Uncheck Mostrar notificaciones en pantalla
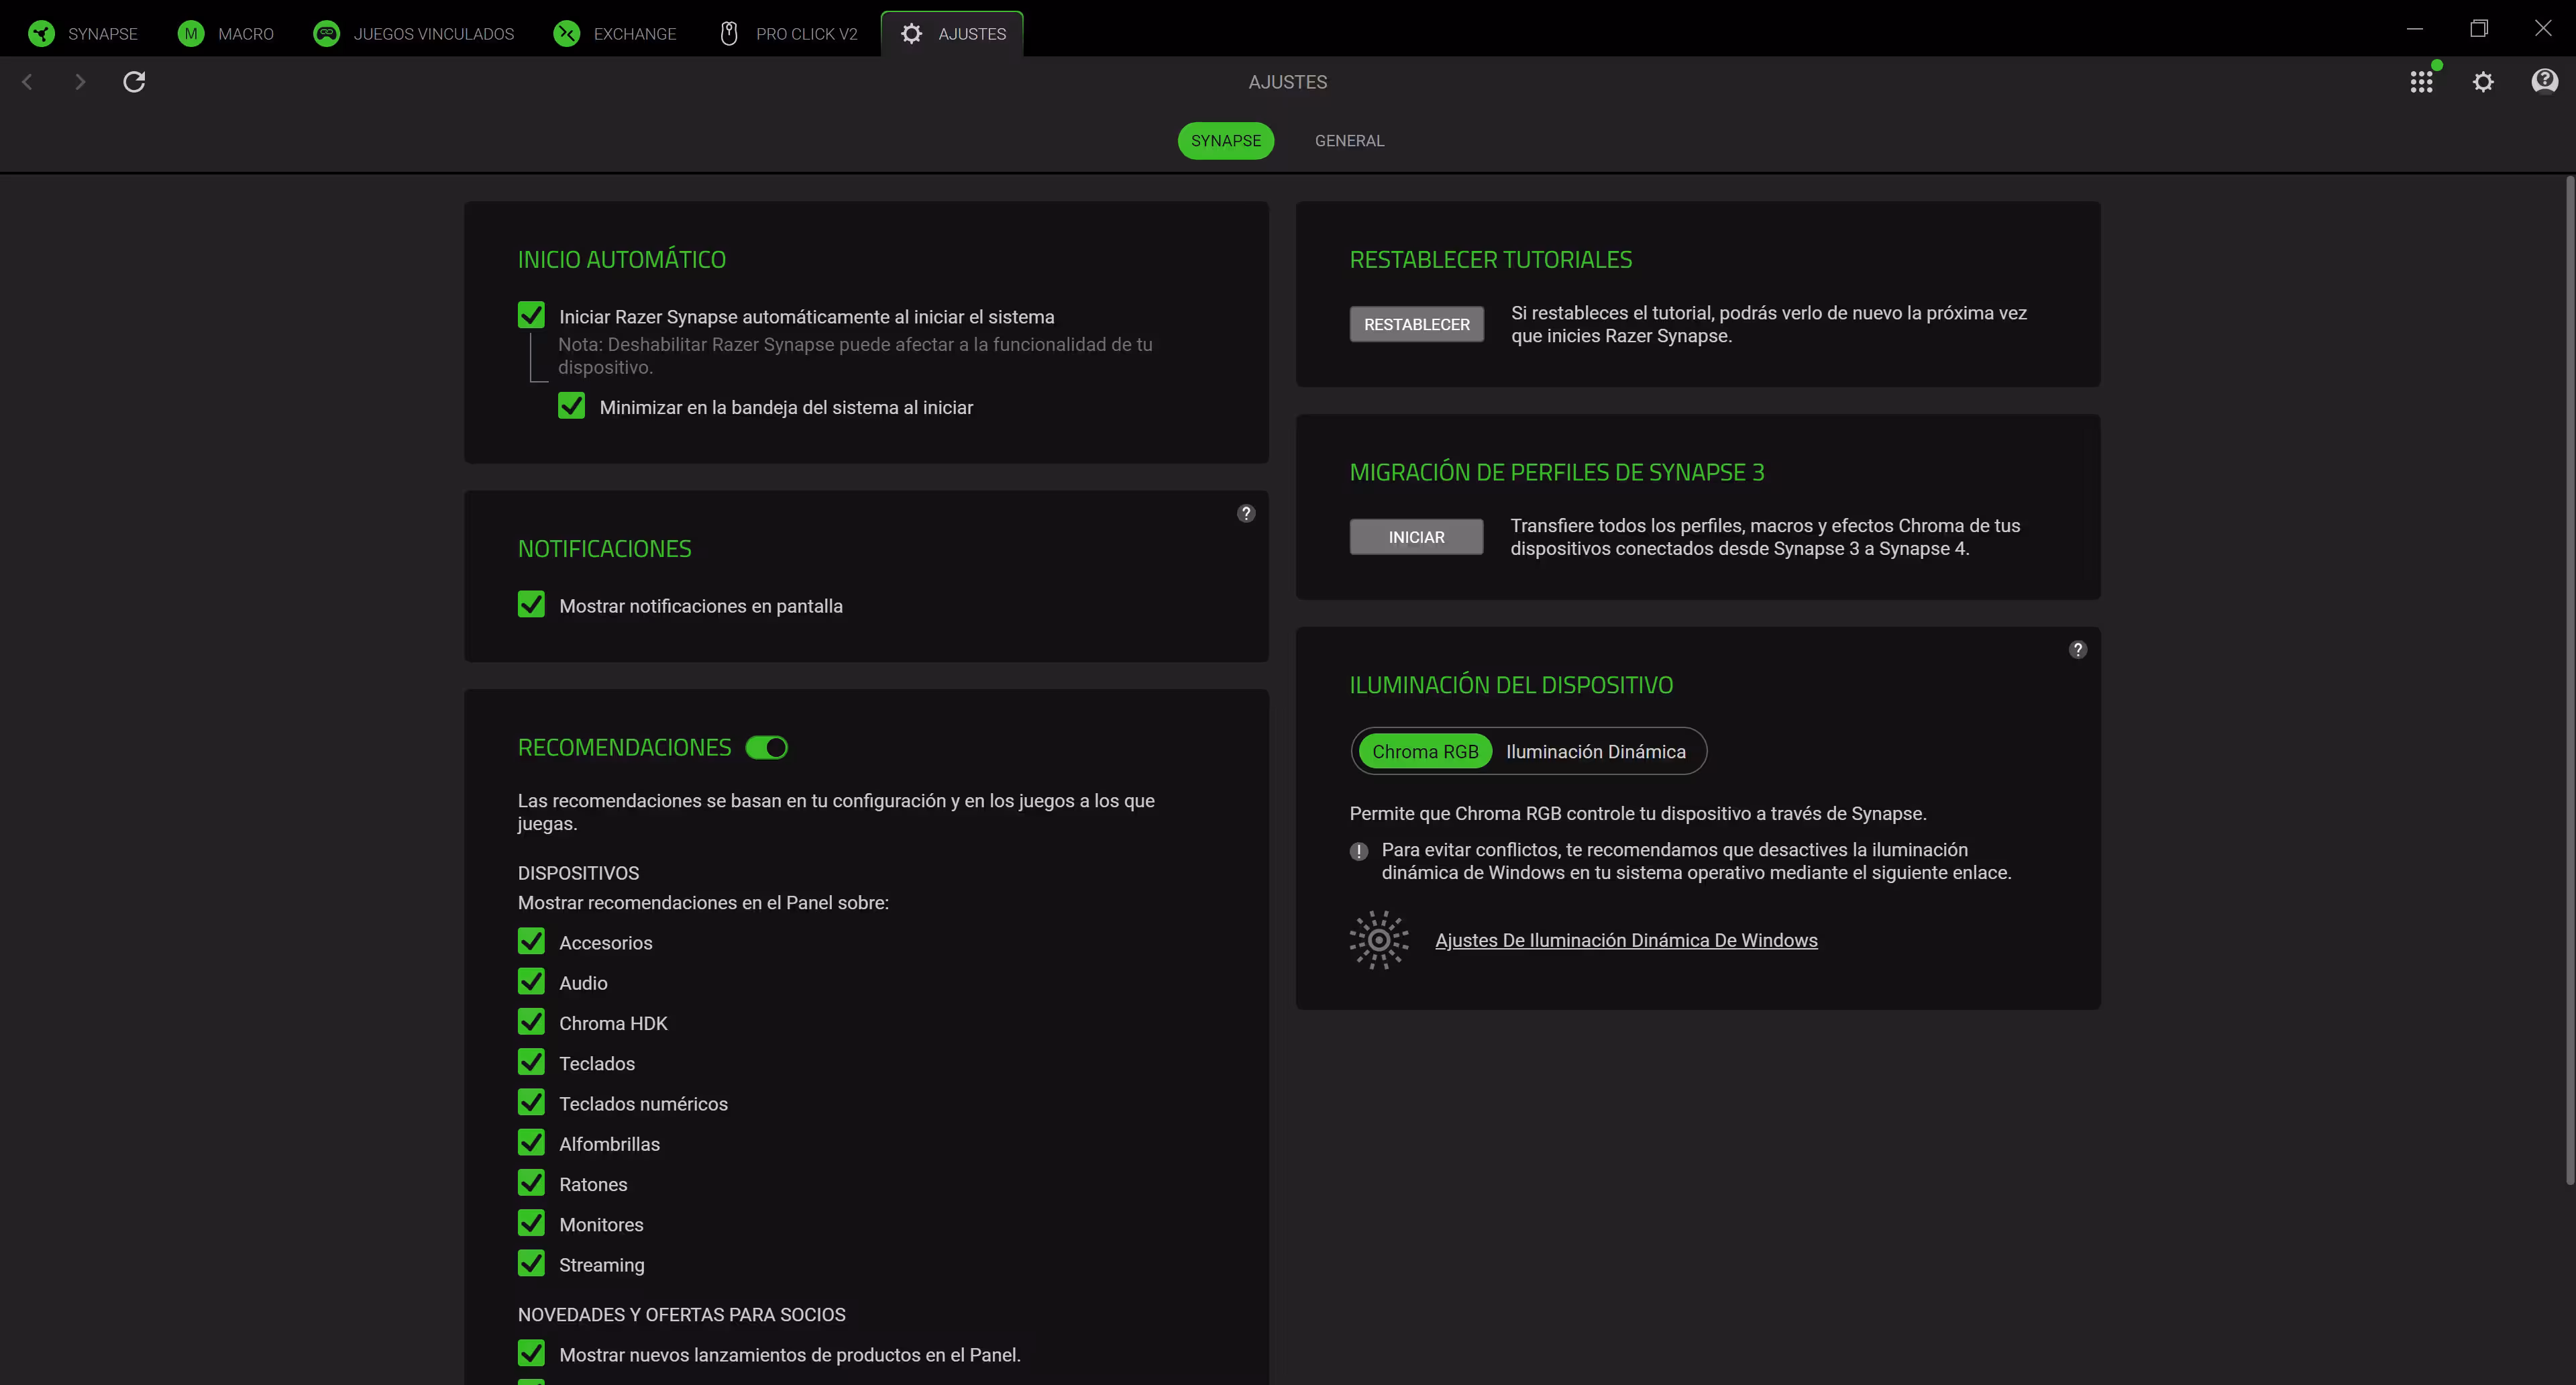The image size is (2576, 1385). [x=531, y=604]
